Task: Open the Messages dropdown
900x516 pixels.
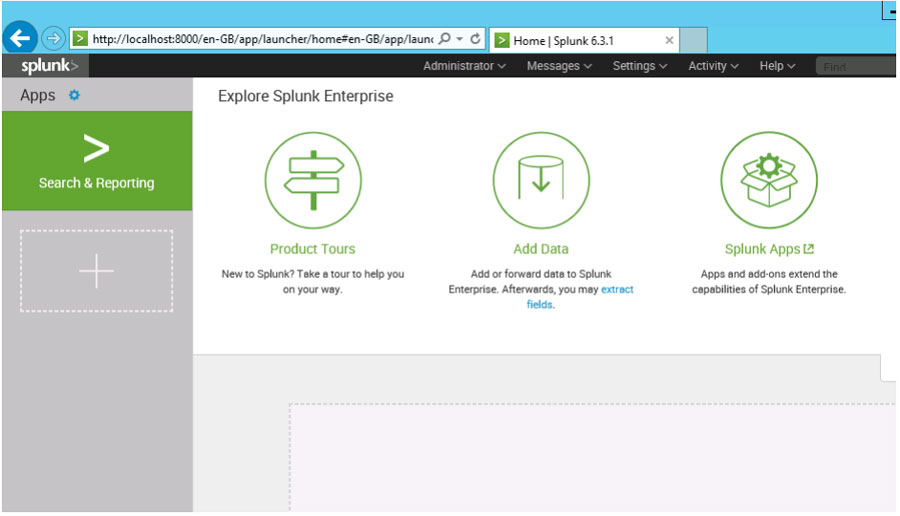Action: pos(559,66)
